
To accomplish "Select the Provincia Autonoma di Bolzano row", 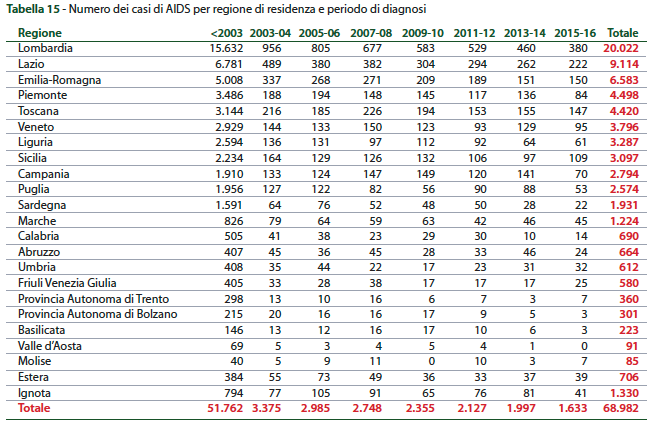I will click(97, 314).
